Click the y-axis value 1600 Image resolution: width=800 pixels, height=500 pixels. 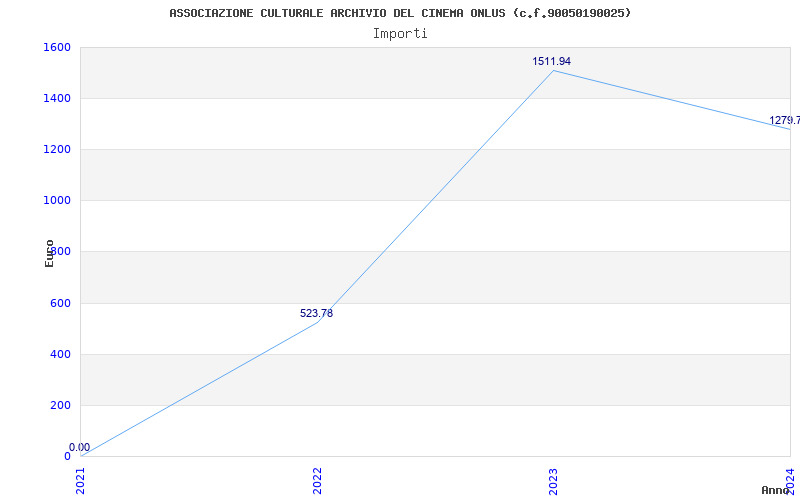click(x=57, y=47)
